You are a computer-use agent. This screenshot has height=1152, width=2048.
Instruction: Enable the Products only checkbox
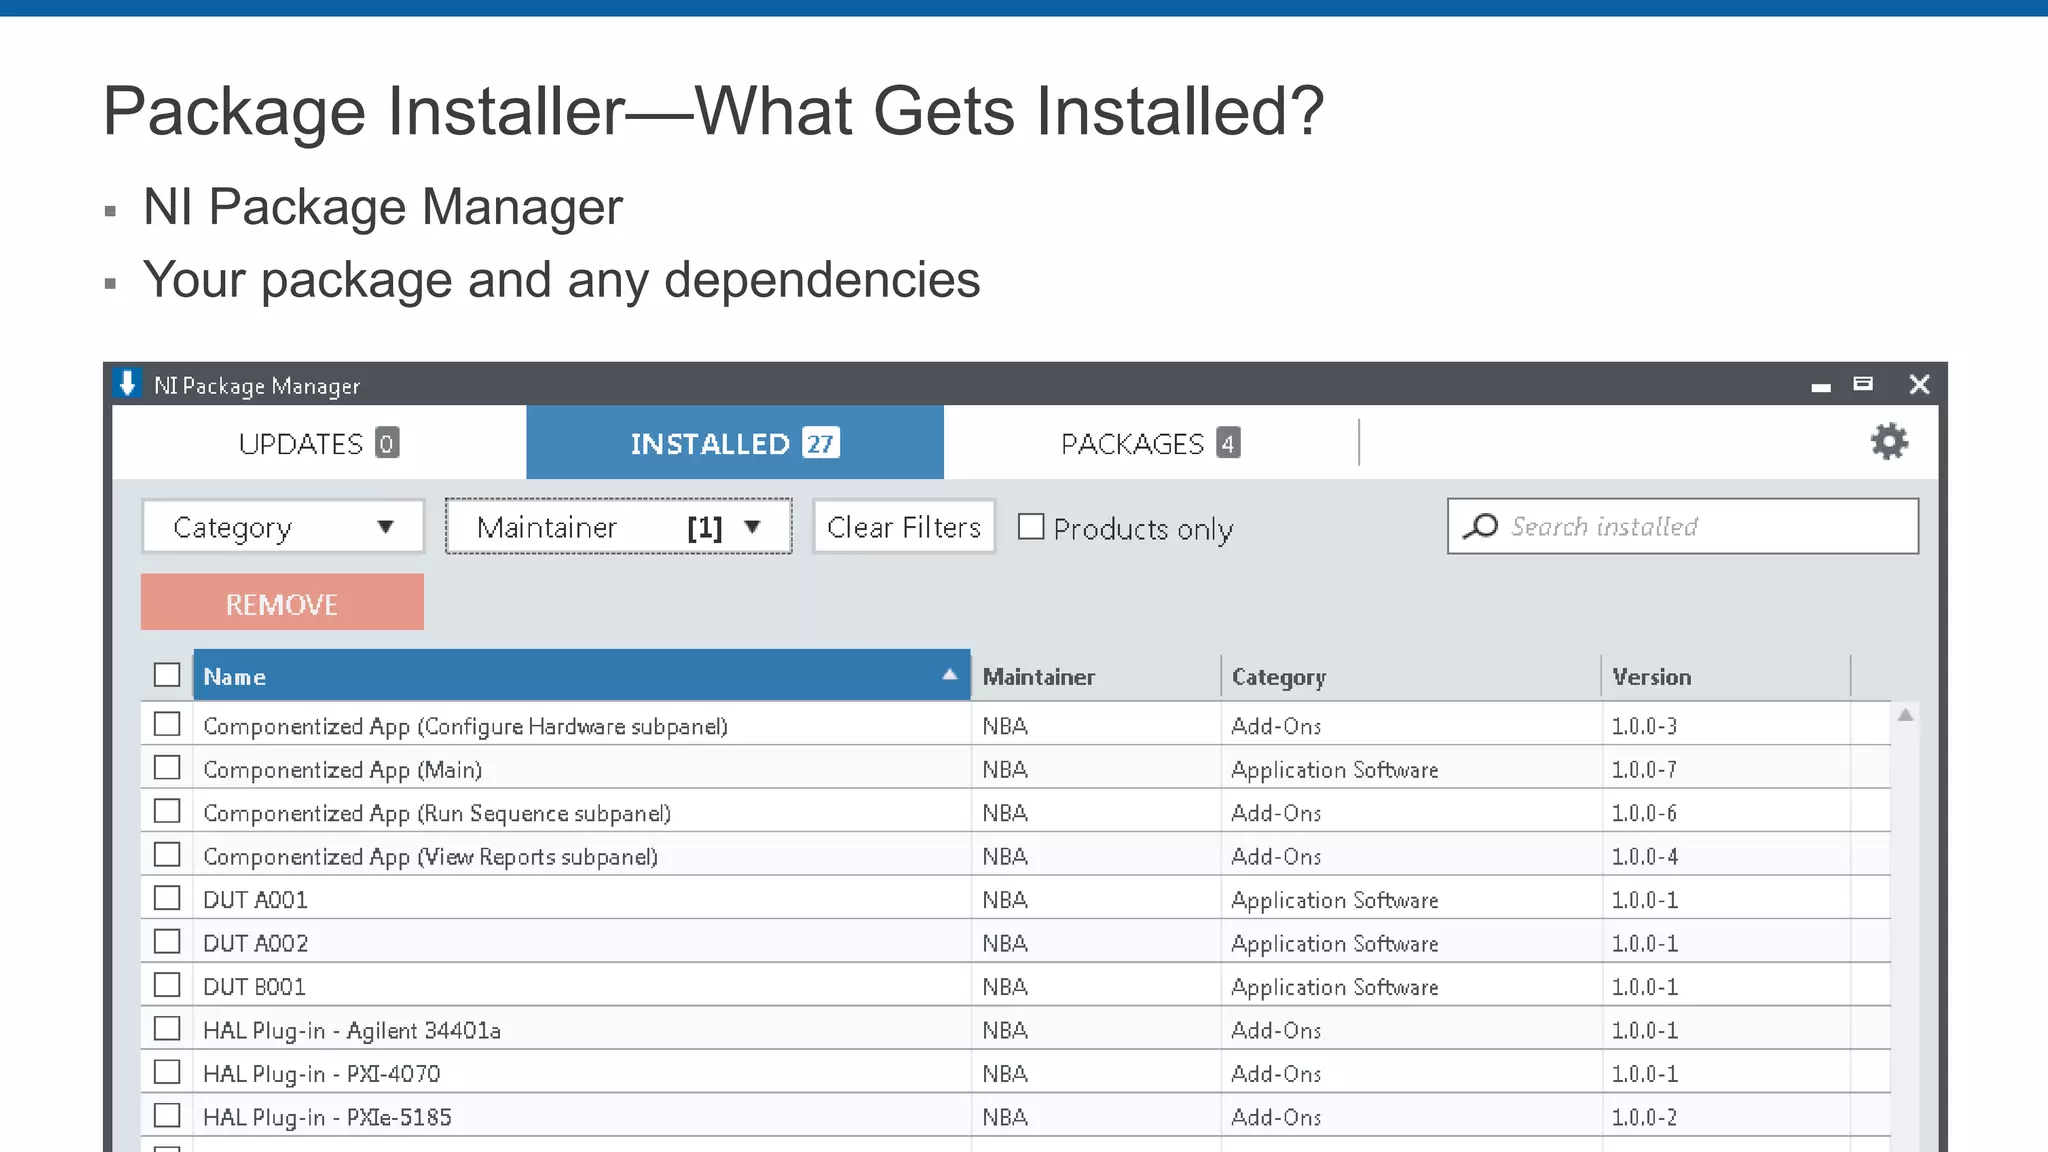click(x=1031, y=527)
